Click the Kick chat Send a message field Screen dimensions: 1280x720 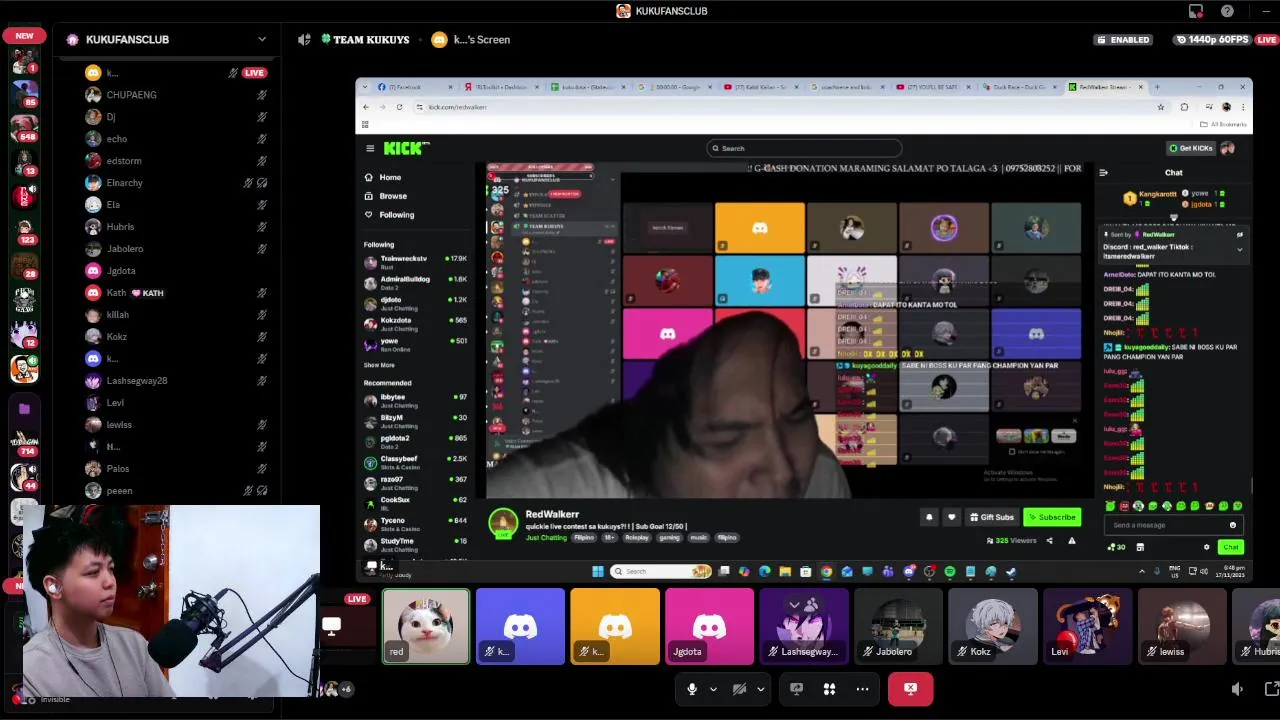pos(1172,525)
